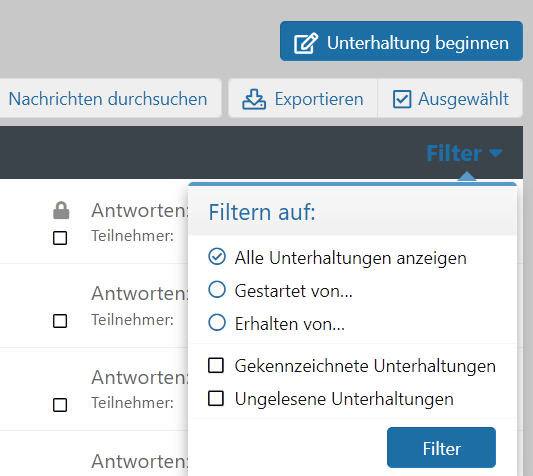533x476 pixels.
Task: Apply filters with the blue Filter button
Action: [441, 448]
